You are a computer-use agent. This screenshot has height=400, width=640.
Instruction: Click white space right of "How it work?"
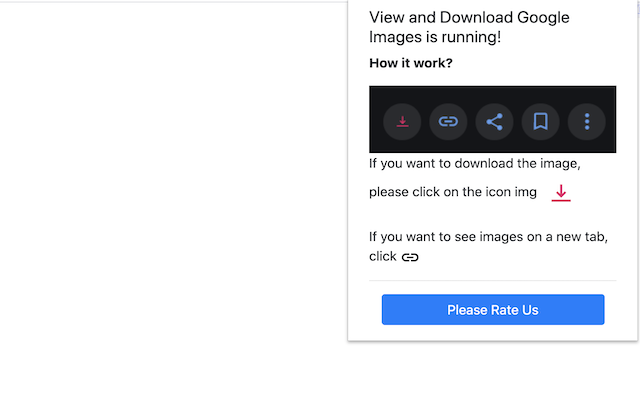click(540, 63)
